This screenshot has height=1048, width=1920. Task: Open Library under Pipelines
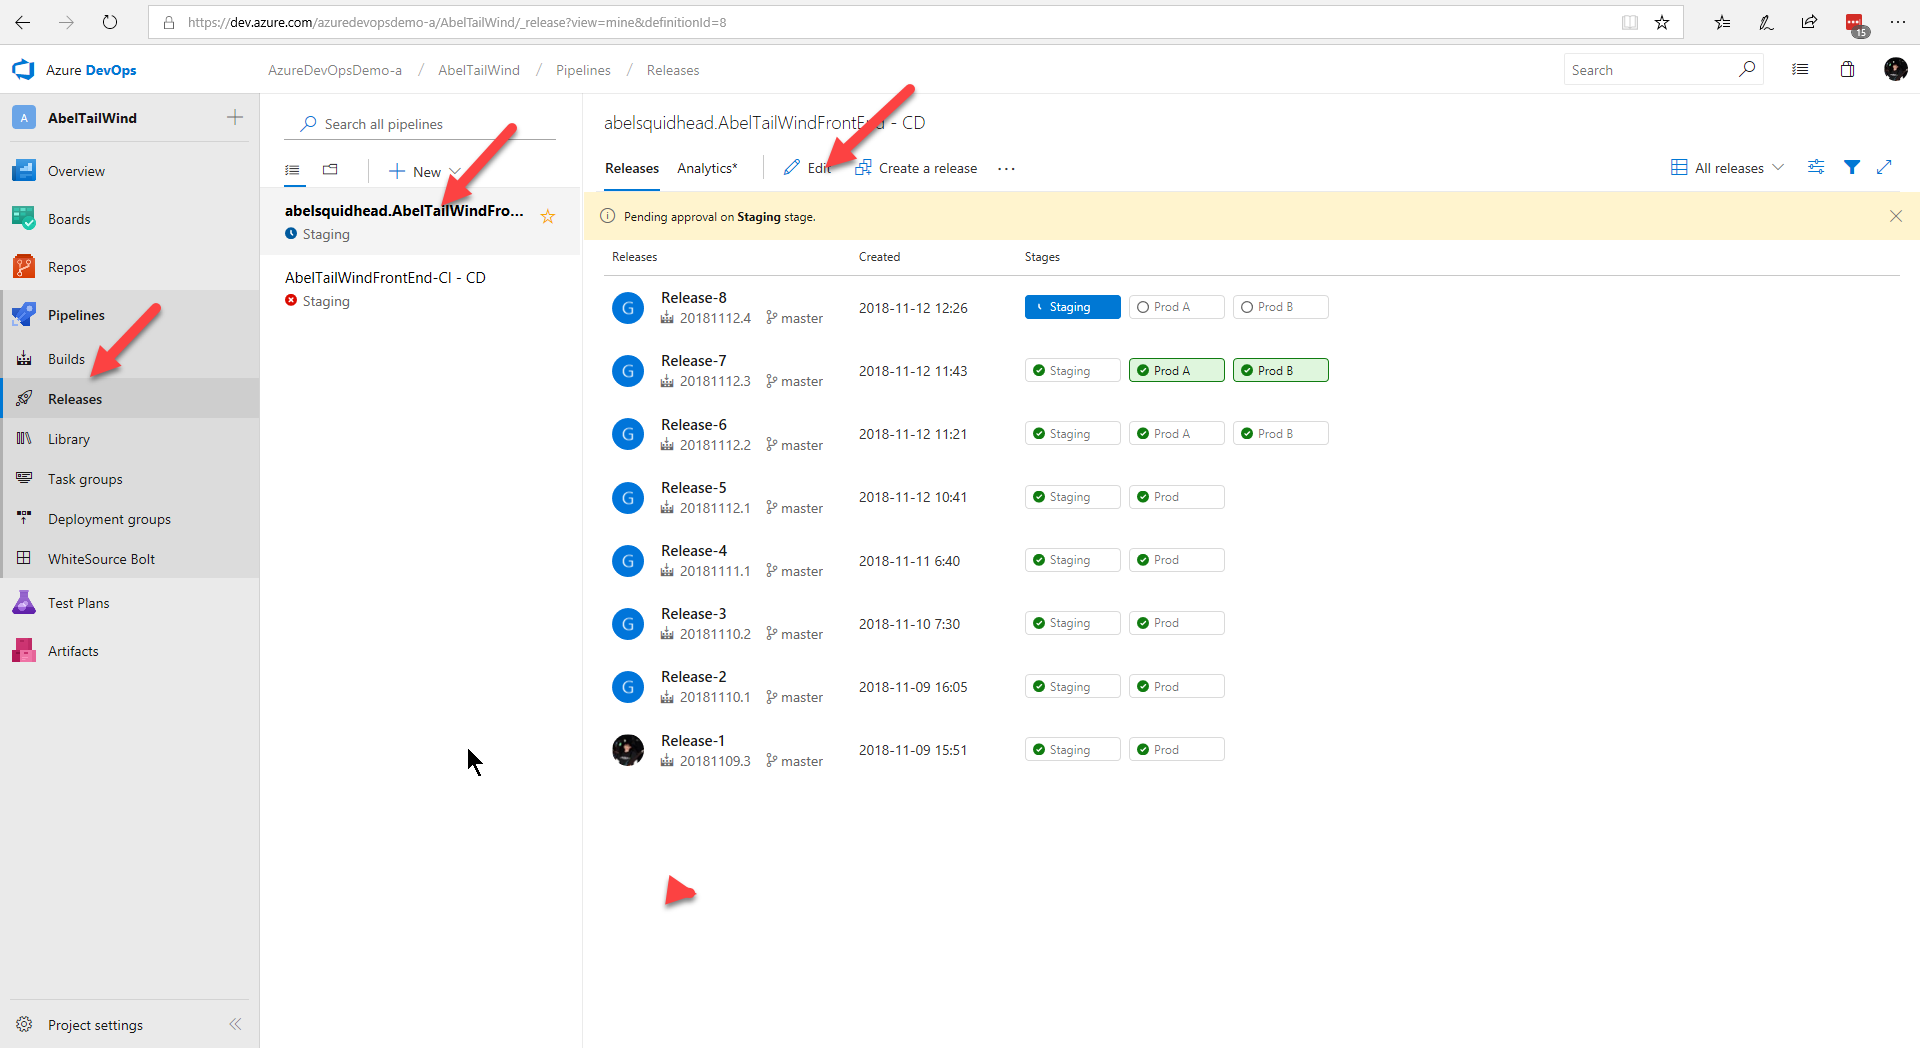(69, 439)
